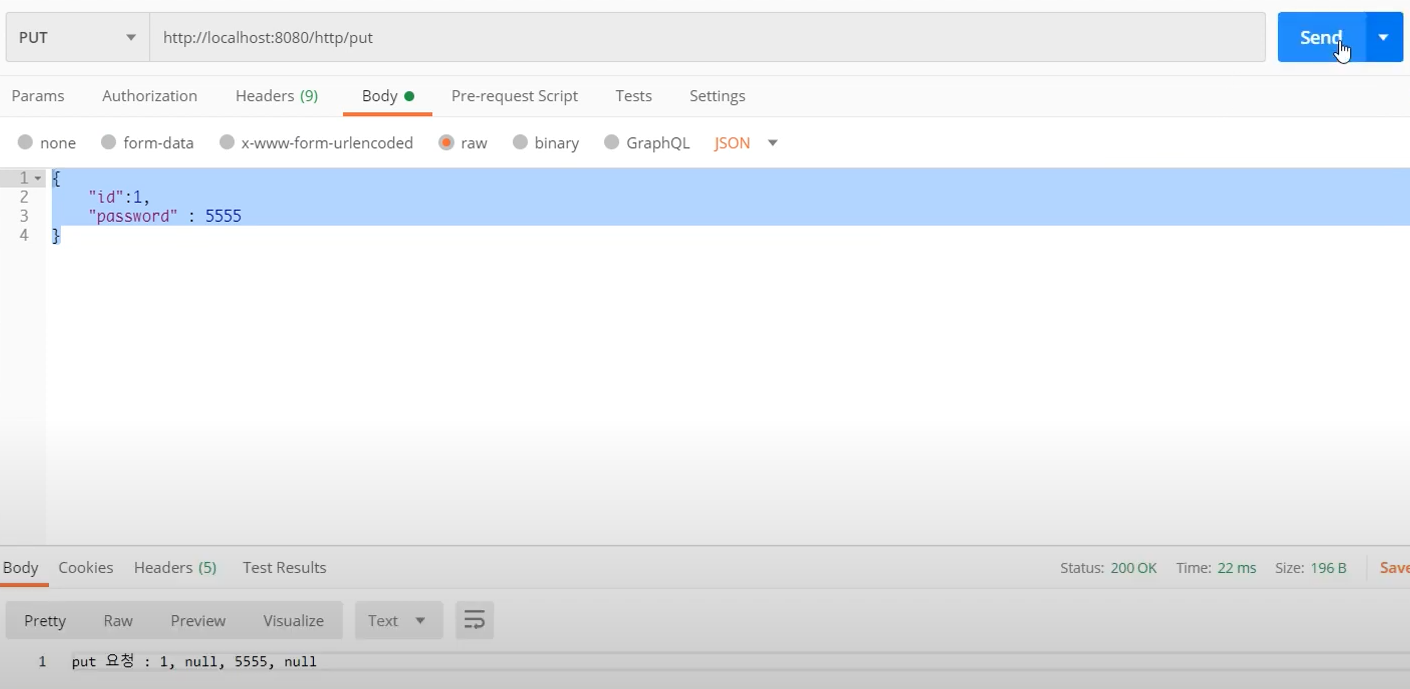Switch to the Params tab
Screen dimensions: 1410x689
click(x=38, y=96)
